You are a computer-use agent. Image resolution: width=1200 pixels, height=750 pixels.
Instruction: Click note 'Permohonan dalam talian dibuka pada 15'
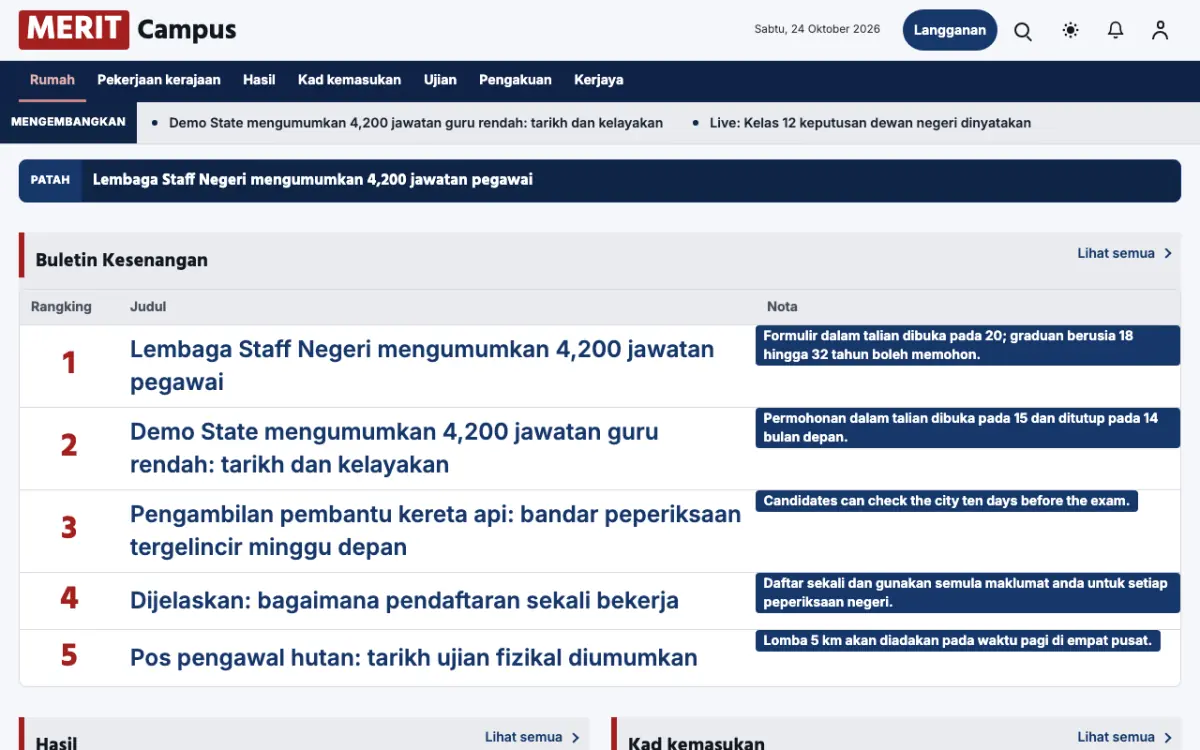967,428
